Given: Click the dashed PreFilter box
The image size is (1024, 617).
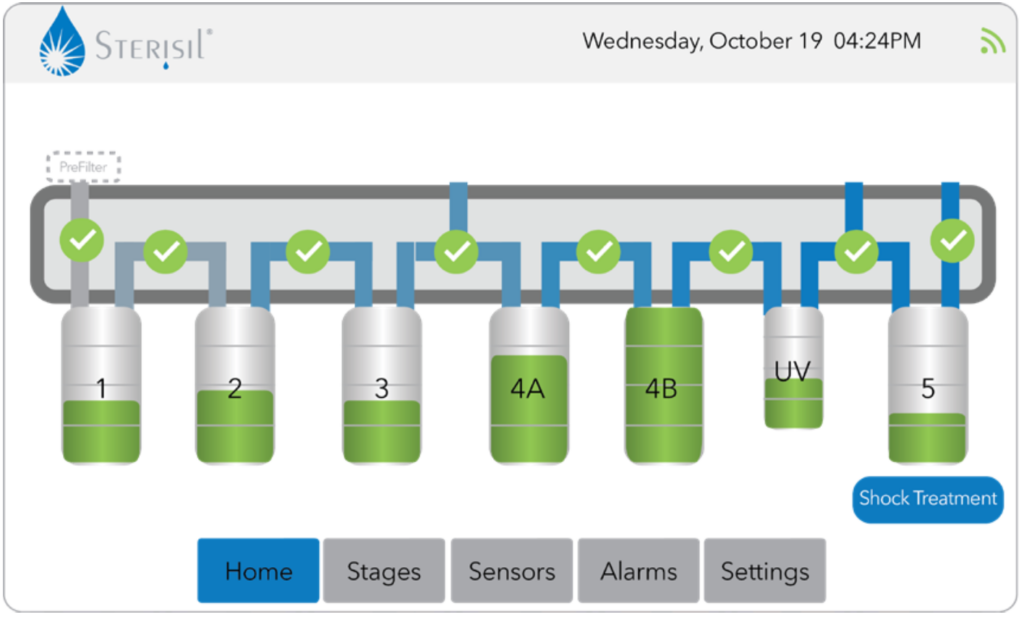Looking at the screenshot, I should point(83,167).
